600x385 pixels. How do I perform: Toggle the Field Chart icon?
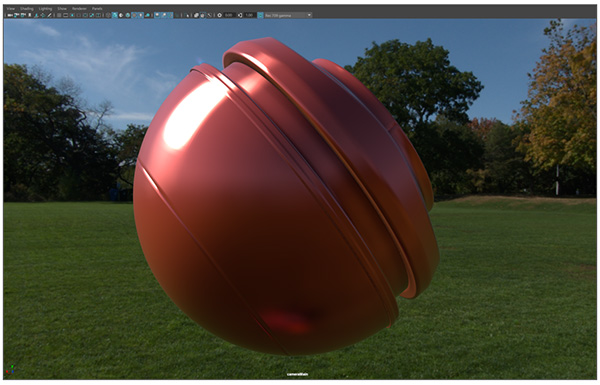point(85,15)
